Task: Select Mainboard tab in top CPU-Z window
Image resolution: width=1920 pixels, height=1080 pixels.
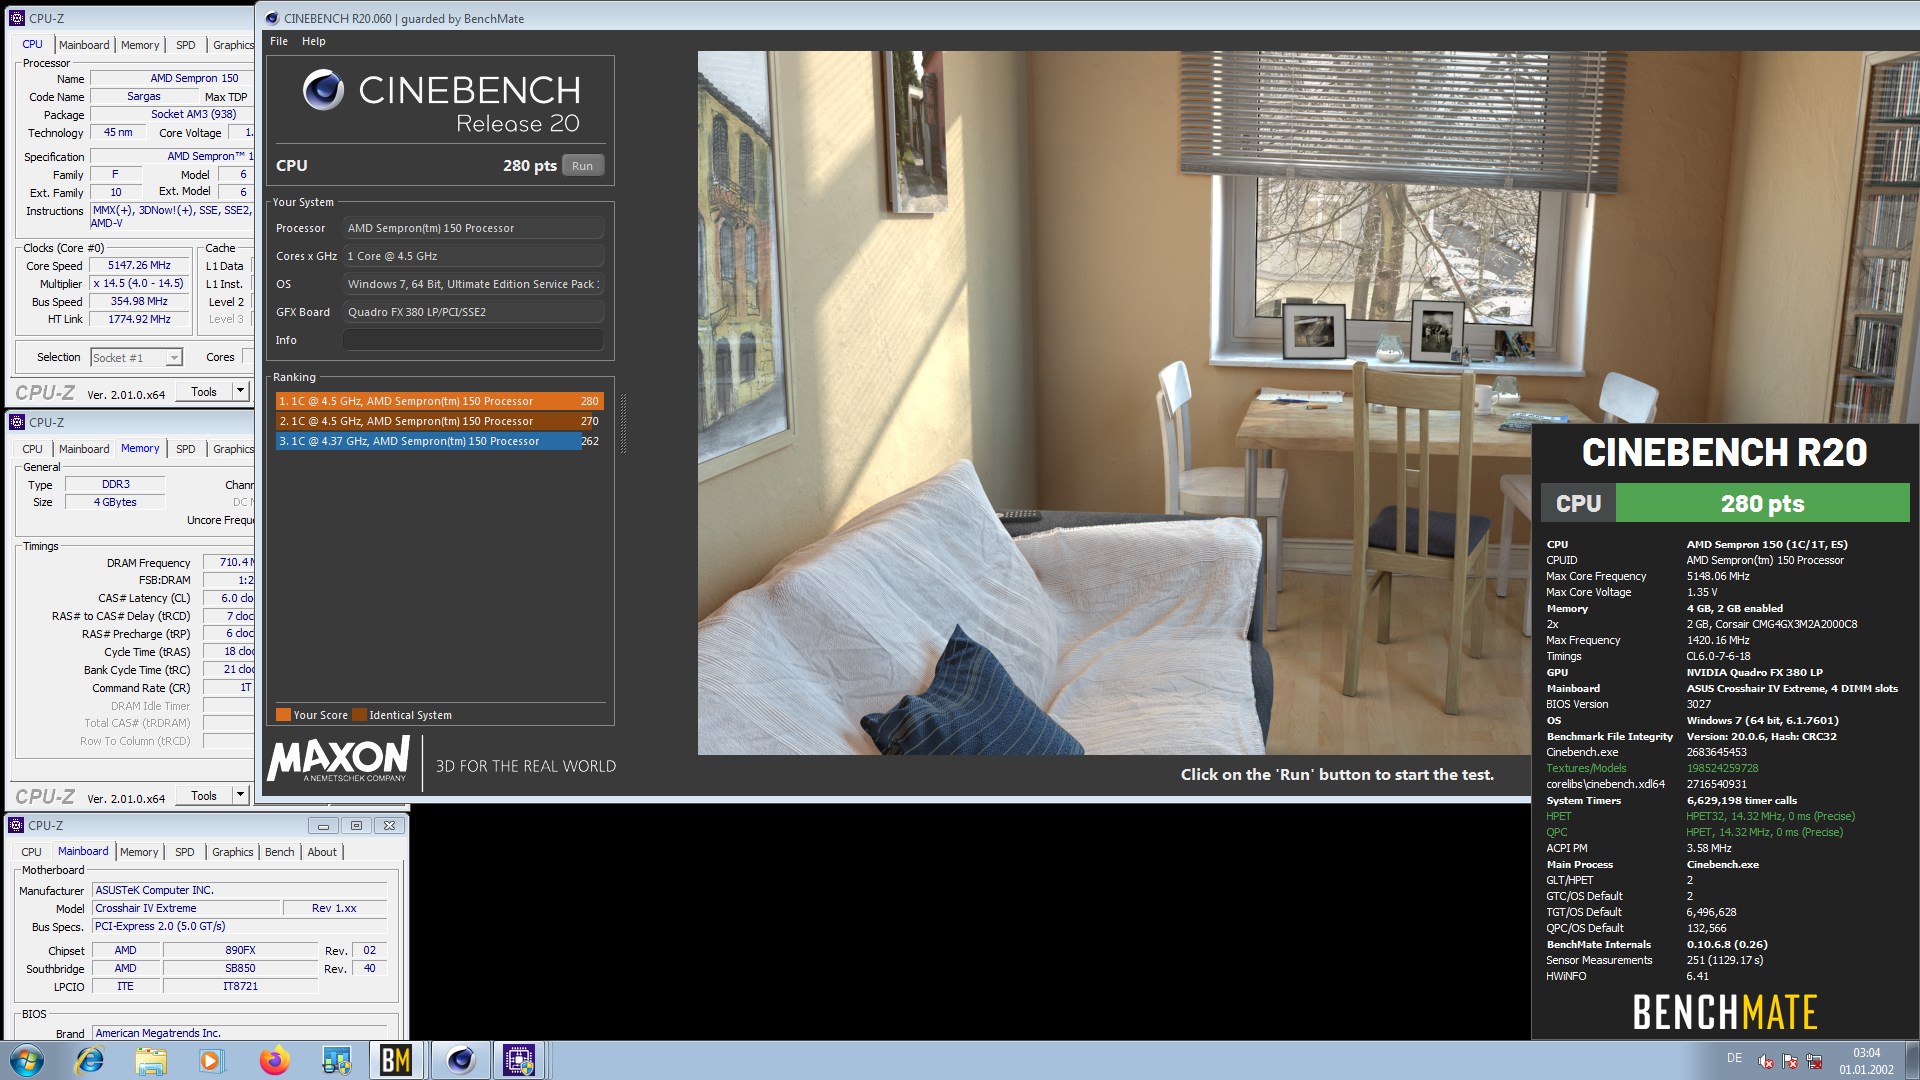Action: (84, 45)
